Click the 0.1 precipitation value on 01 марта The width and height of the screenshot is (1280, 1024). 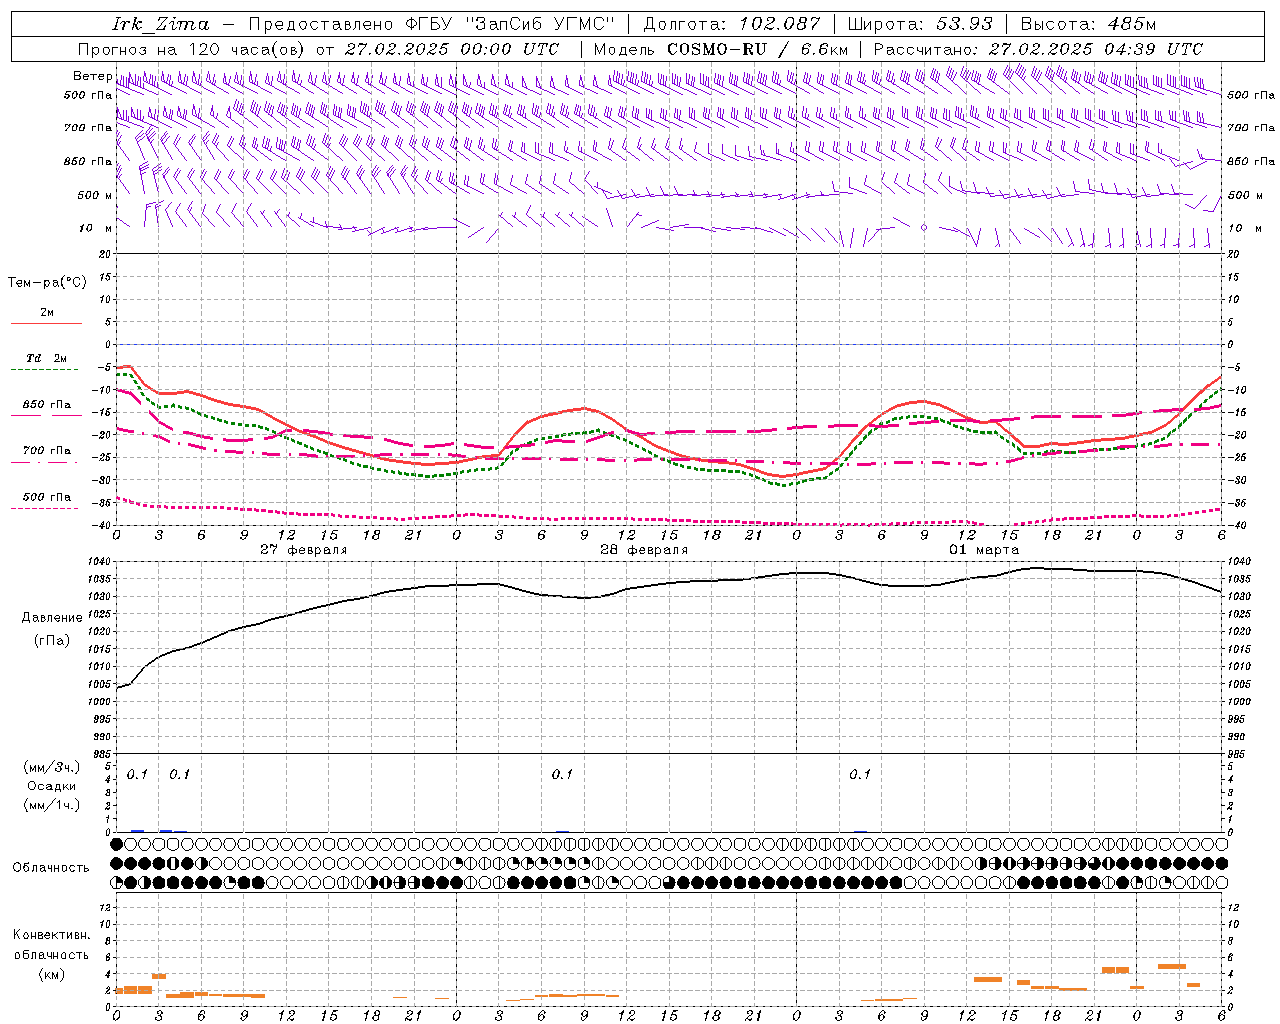pos(860,774)
